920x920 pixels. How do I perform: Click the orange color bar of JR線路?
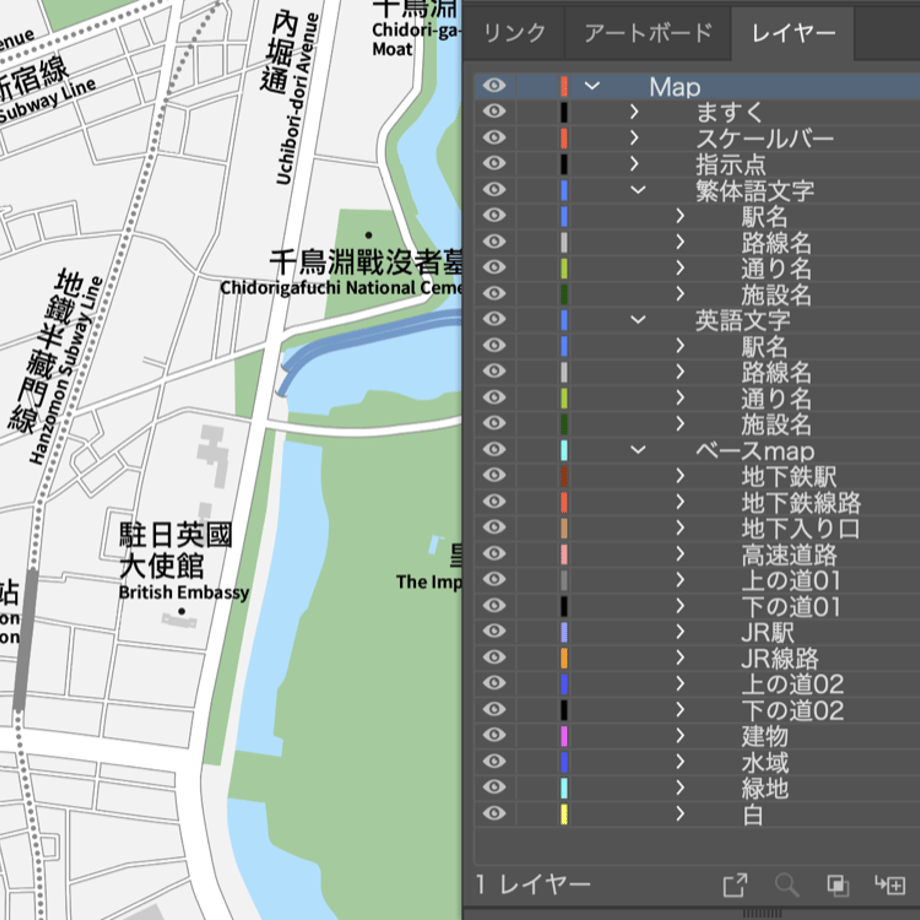pos(564,658)
